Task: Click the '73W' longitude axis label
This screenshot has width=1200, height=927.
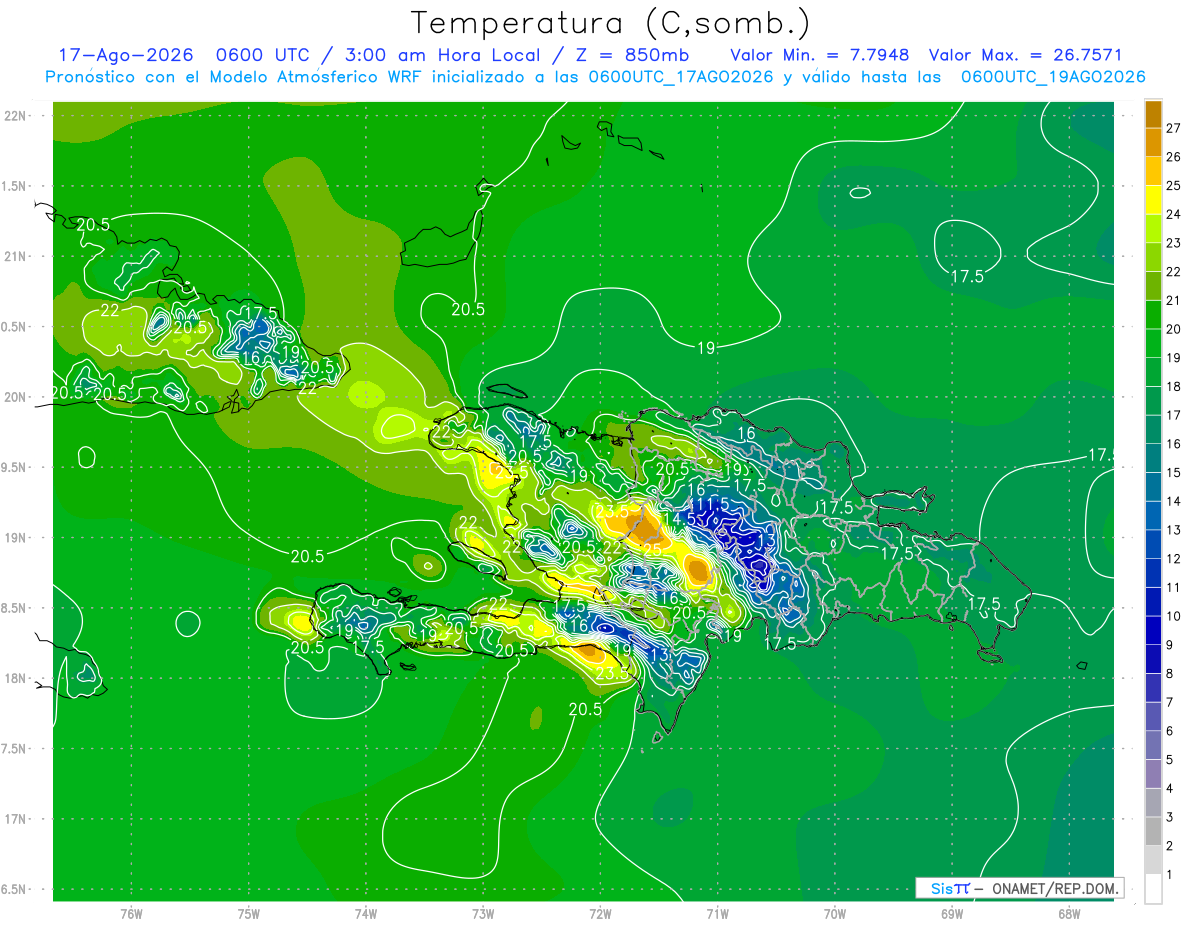Action: (x=483, y=913)
